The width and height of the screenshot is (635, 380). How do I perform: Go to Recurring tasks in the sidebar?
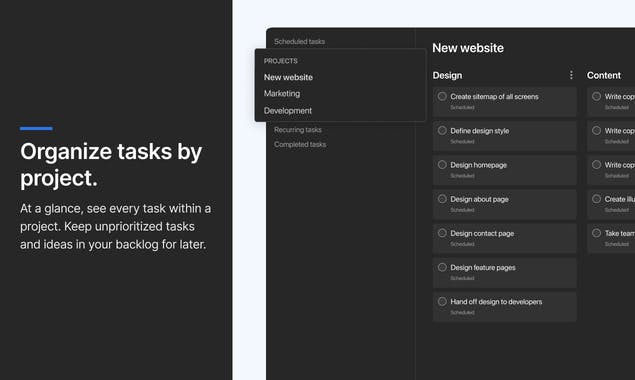(x=298, y=130)
